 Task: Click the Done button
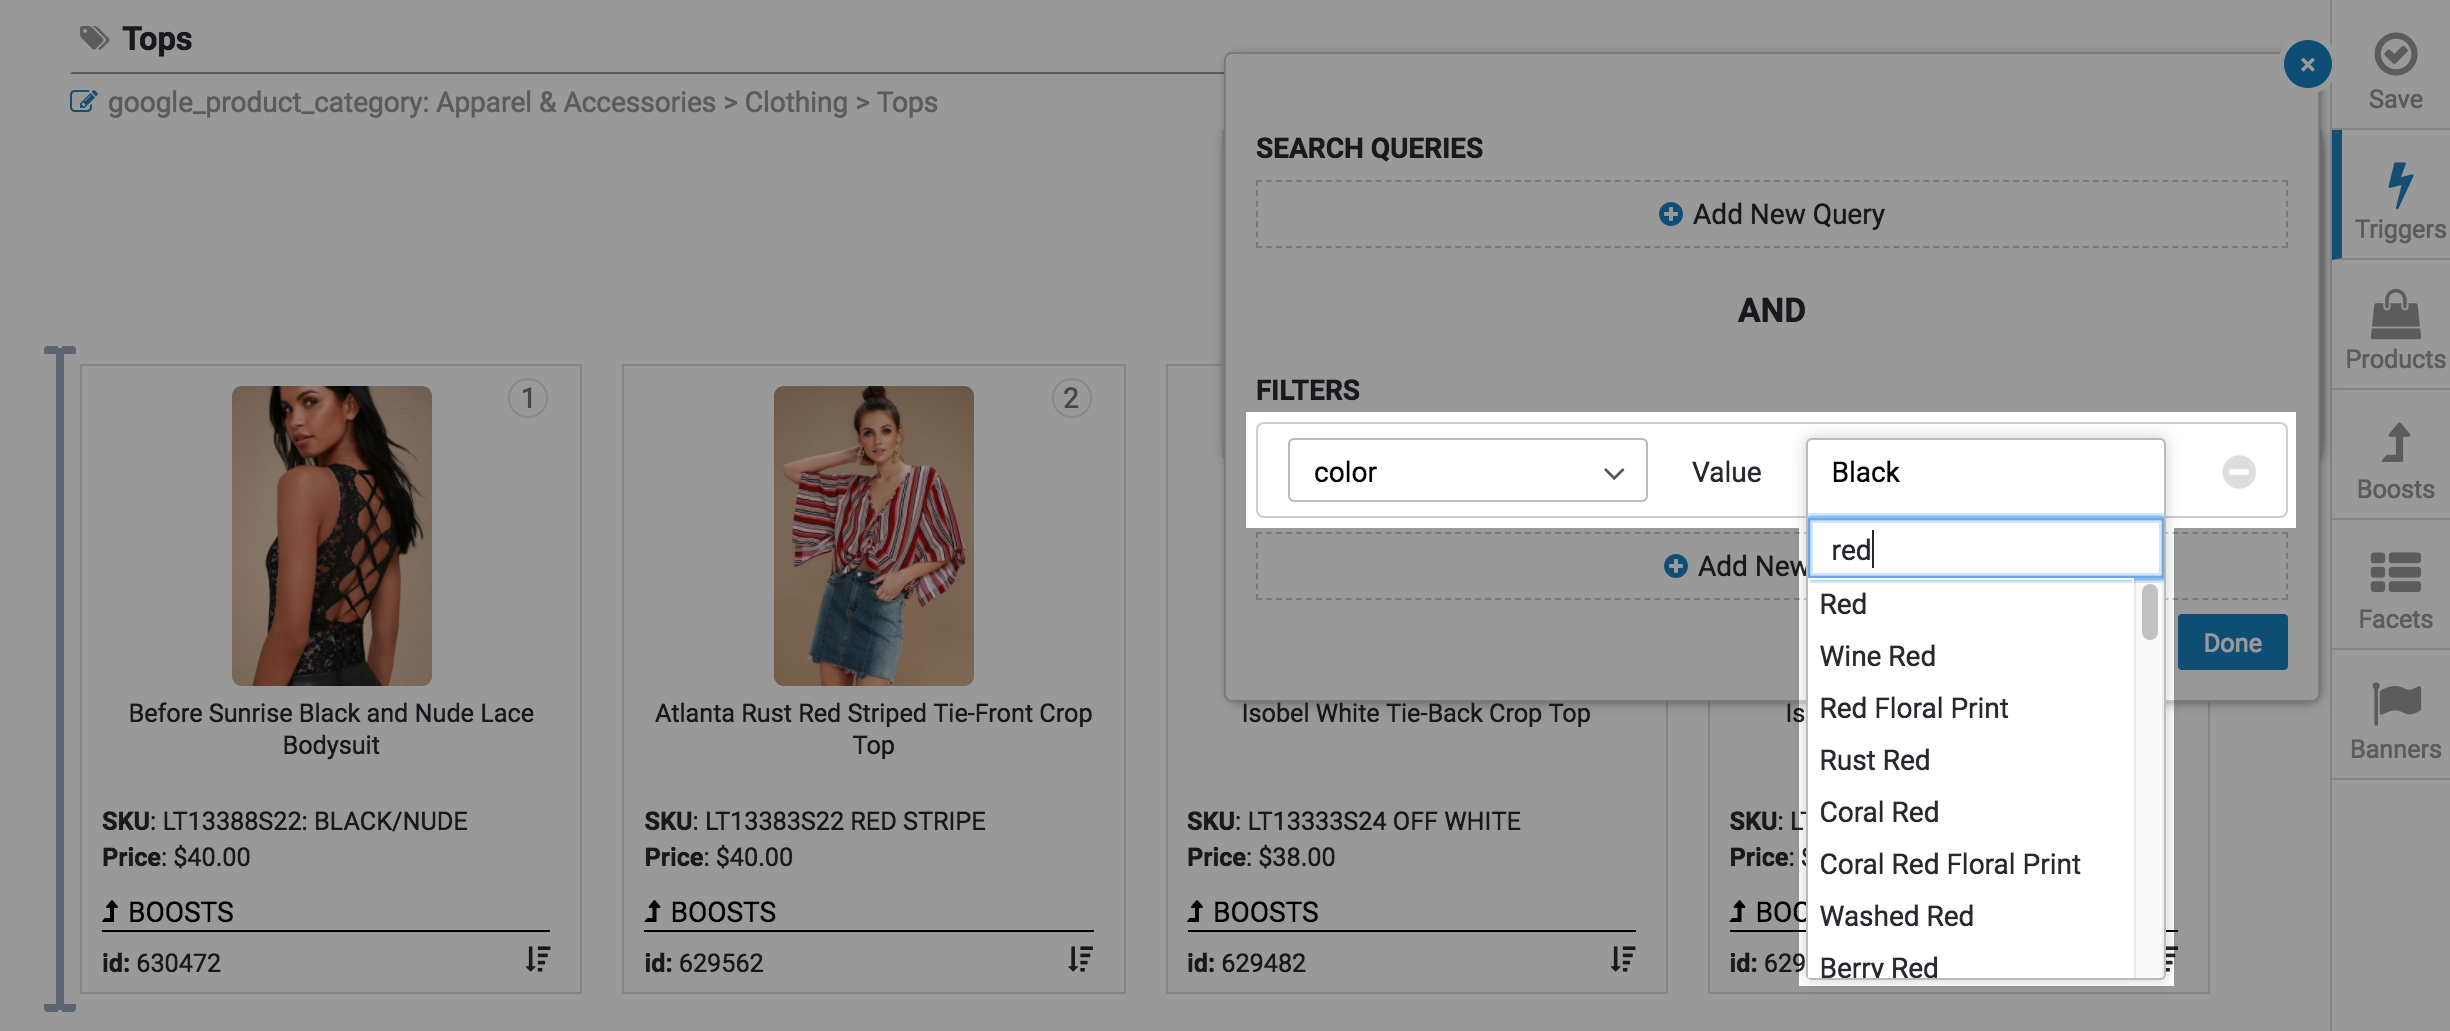click(x=2232, y=643)
